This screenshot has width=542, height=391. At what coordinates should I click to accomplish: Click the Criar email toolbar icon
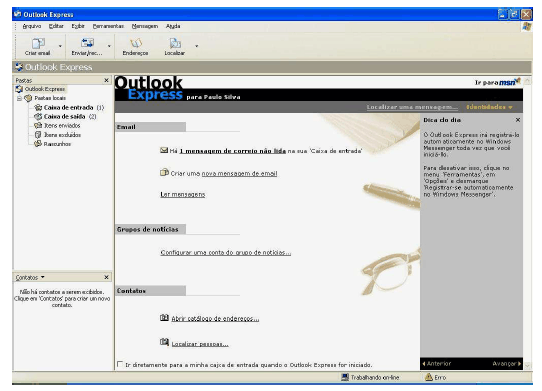[38, 43]
